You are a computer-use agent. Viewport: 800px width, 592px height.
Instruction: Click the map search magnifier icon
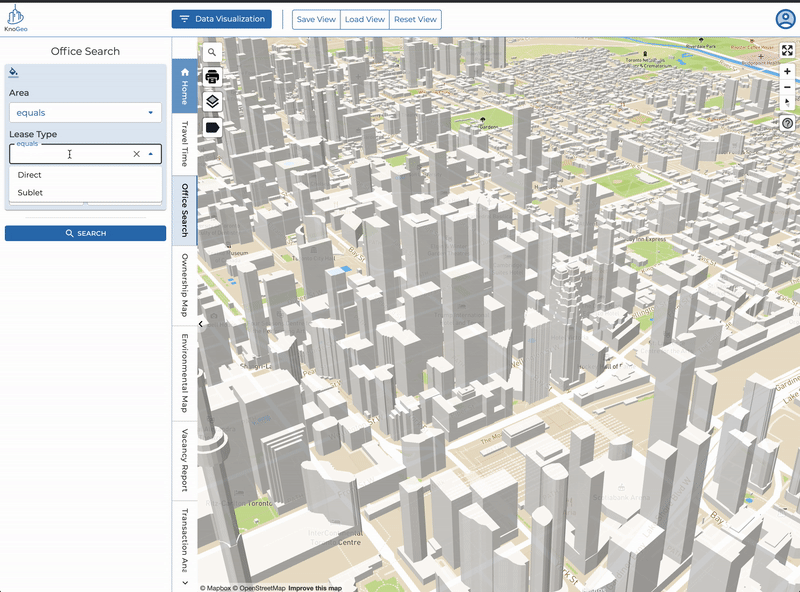(212, 52)
